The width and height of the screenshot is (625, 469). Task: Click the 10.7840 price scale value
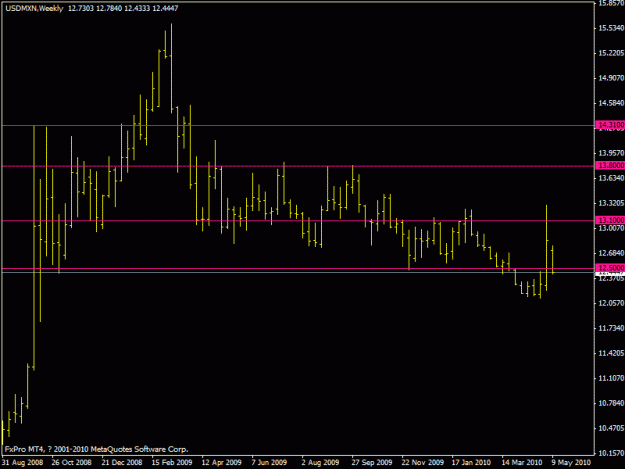click(611, 403)
